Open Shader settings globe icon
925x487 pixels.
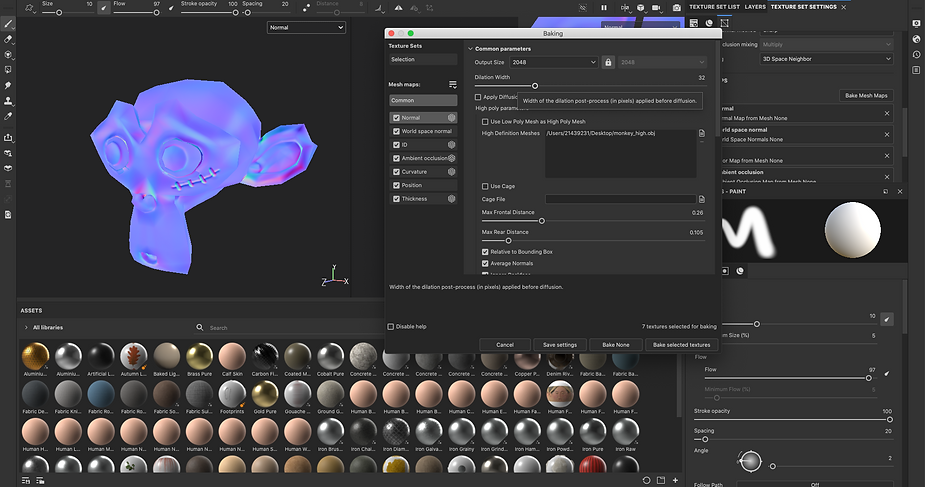(916, 39)
